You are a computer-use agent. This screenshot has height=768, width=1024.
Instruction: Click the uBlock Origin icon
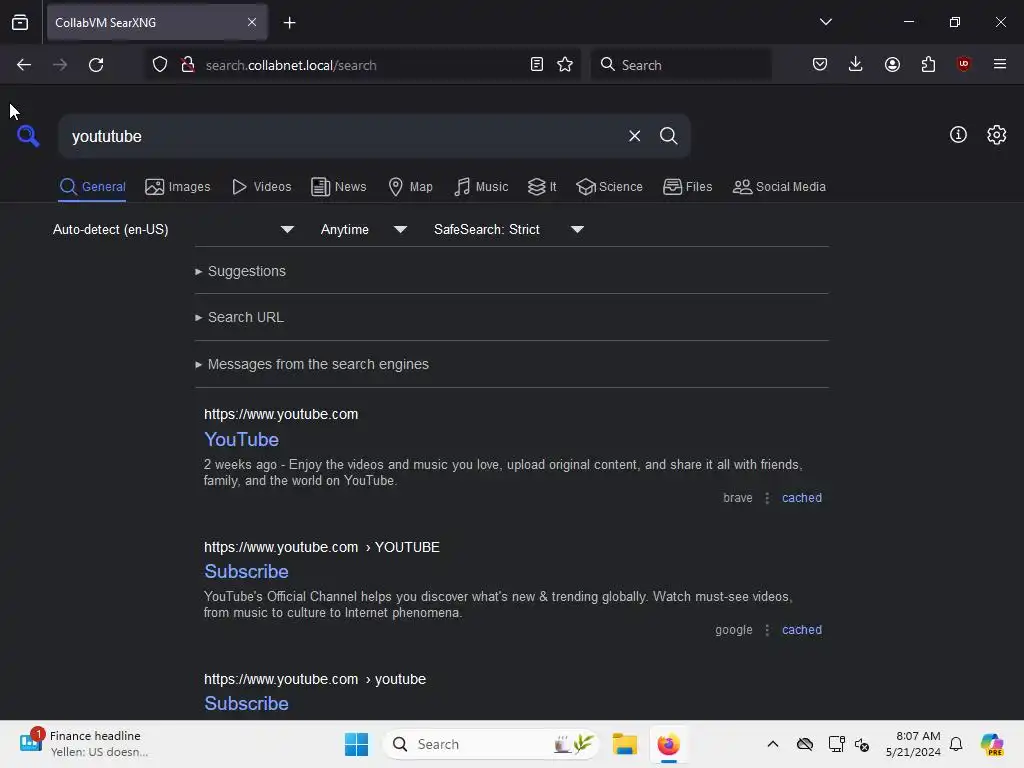[x=963, y=64]
